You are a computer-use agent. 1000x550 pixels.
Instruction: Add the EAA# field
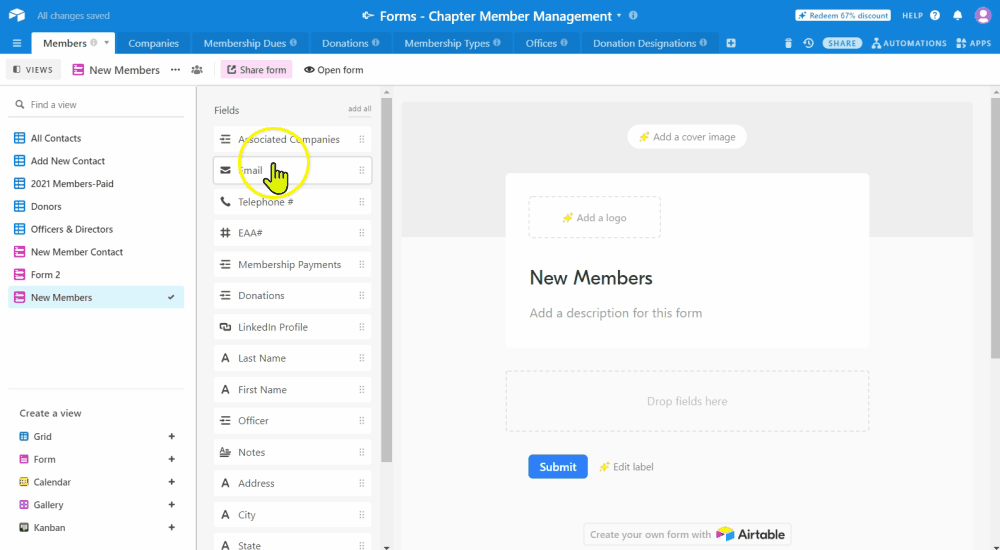(292, 233)
